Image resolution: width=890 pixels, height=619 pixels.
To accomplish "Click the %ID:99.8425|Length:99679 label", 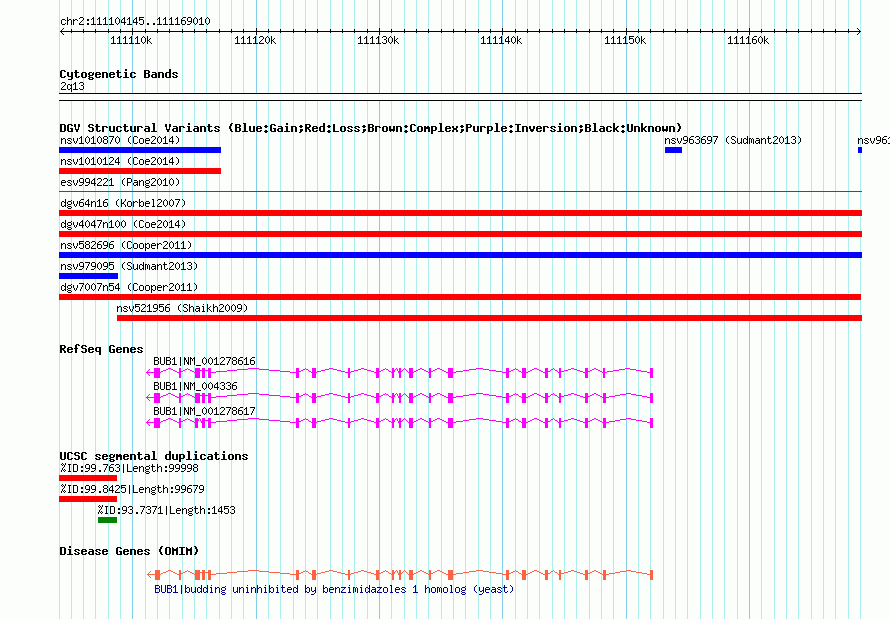I will tap(132, 489).
